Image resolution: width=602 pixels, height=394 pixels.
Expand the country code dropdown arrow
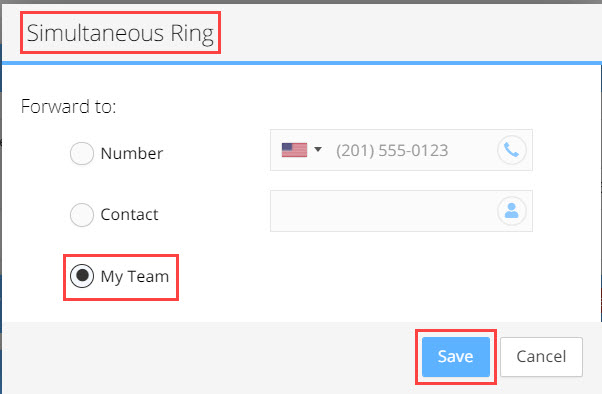318,149
